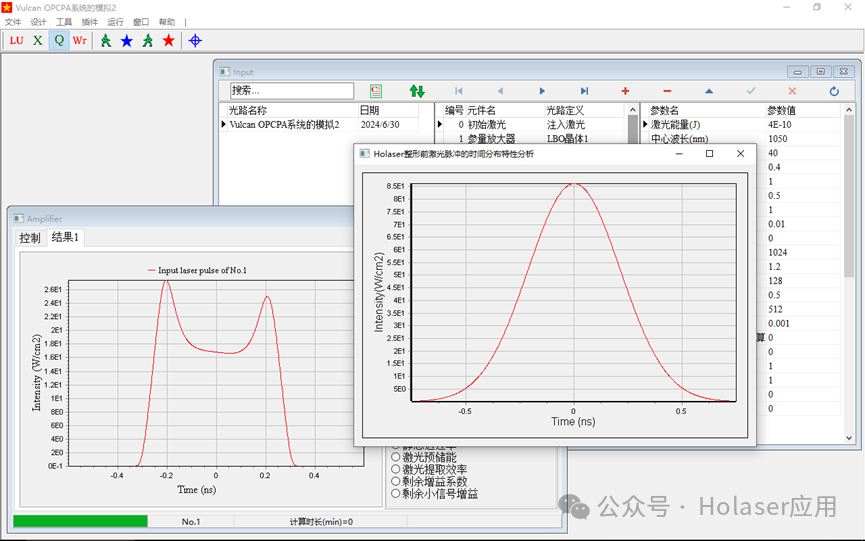Screen dimensions: 865x541
Task: Go to the next record in the Input navigator
Action: (x=542, y=91)
